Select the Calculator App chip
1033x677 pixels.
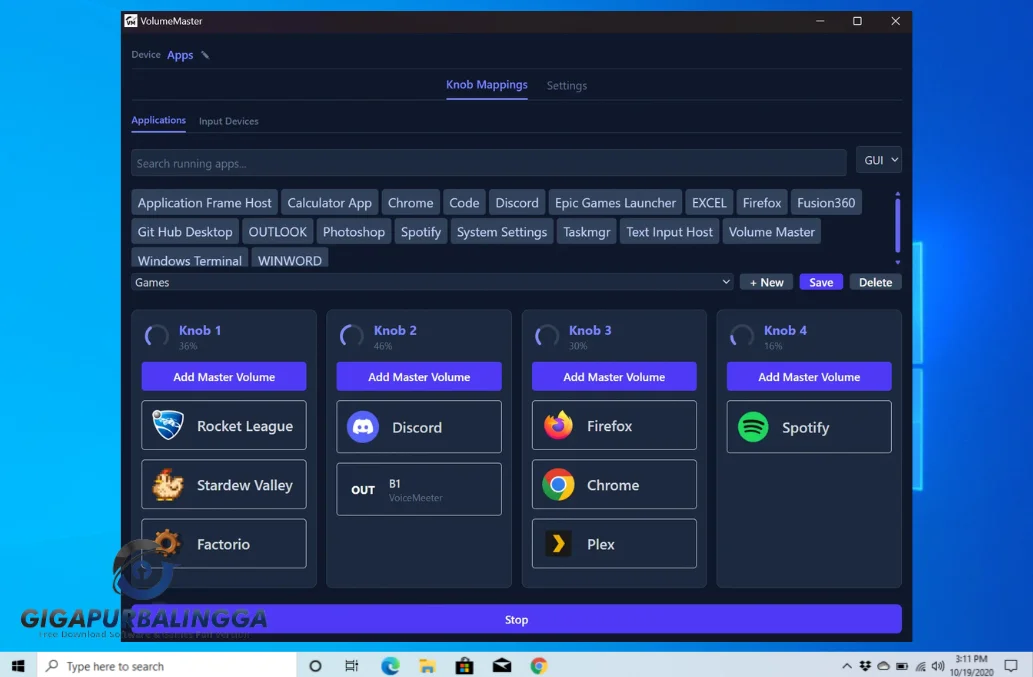(x=329, y=203)
